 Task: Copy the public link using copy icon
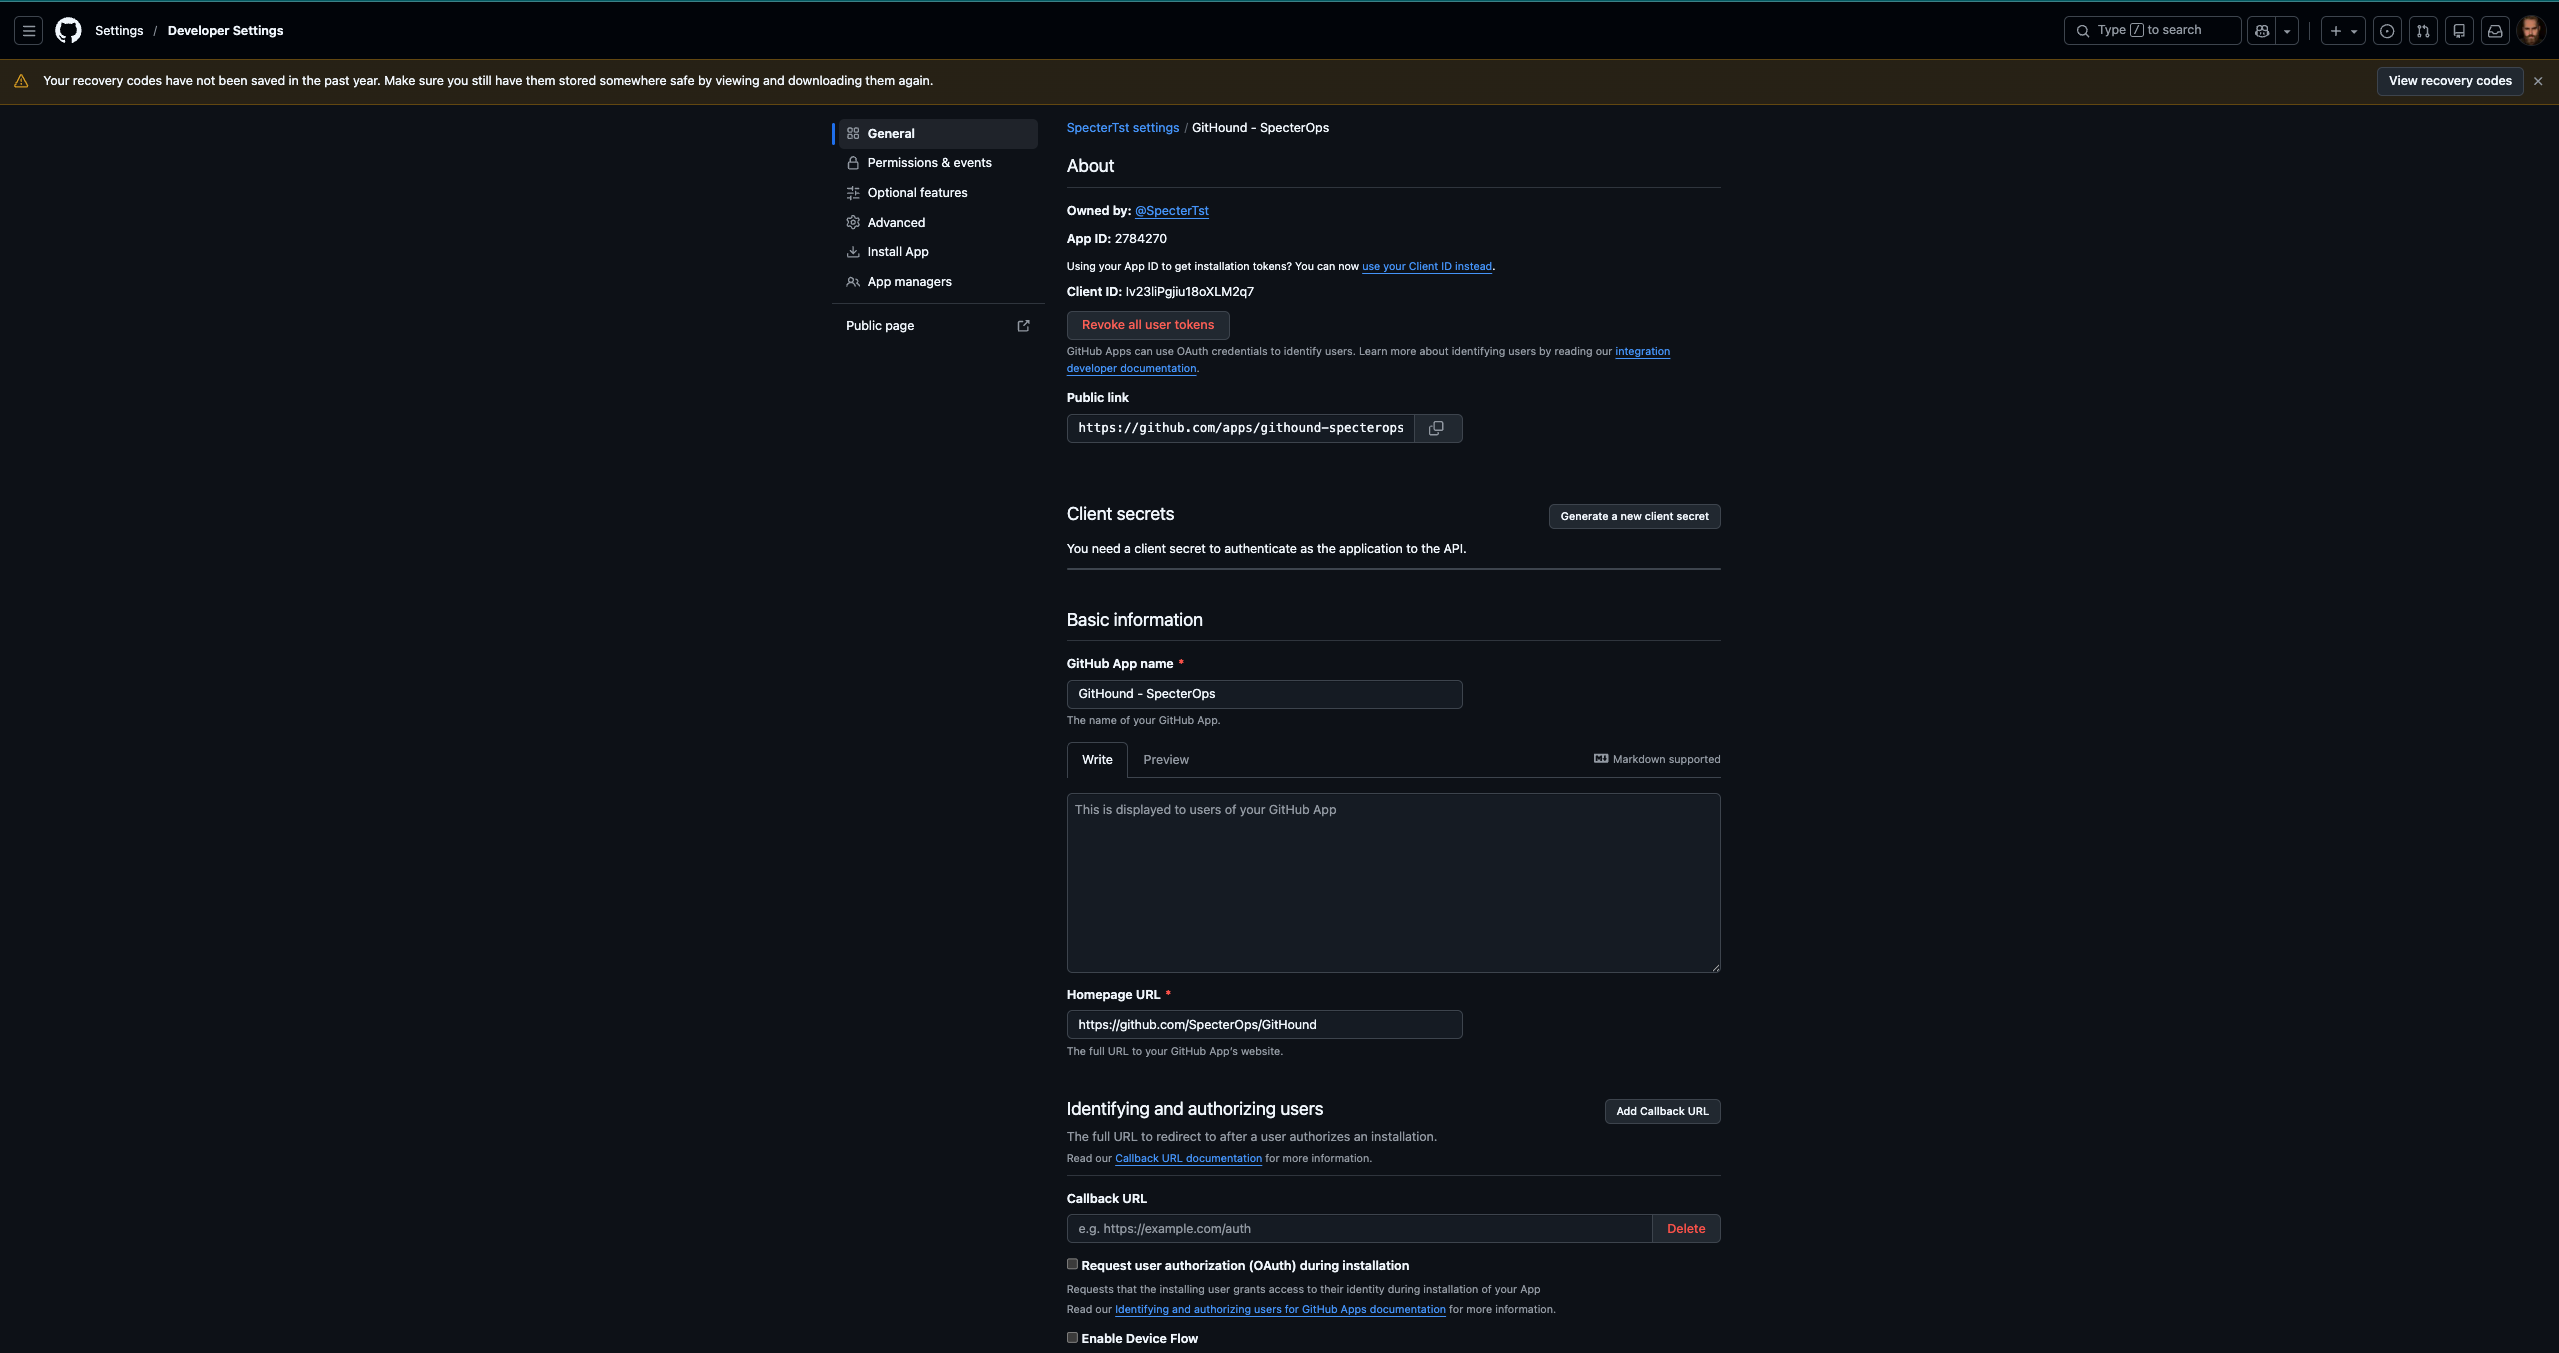click(x=1437, y=428)
